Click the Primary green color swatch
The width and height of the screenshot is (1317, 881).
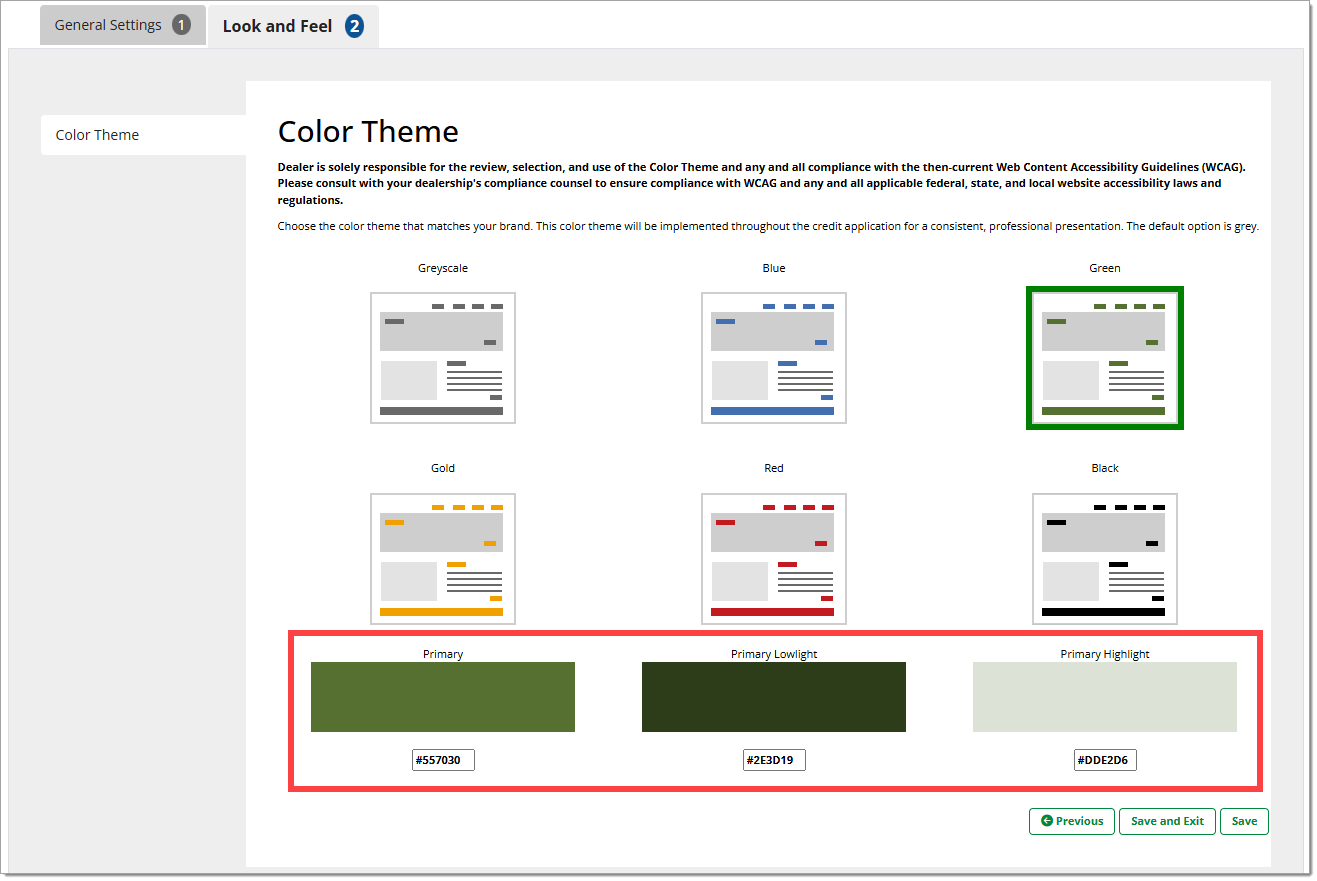coord(442,697)
